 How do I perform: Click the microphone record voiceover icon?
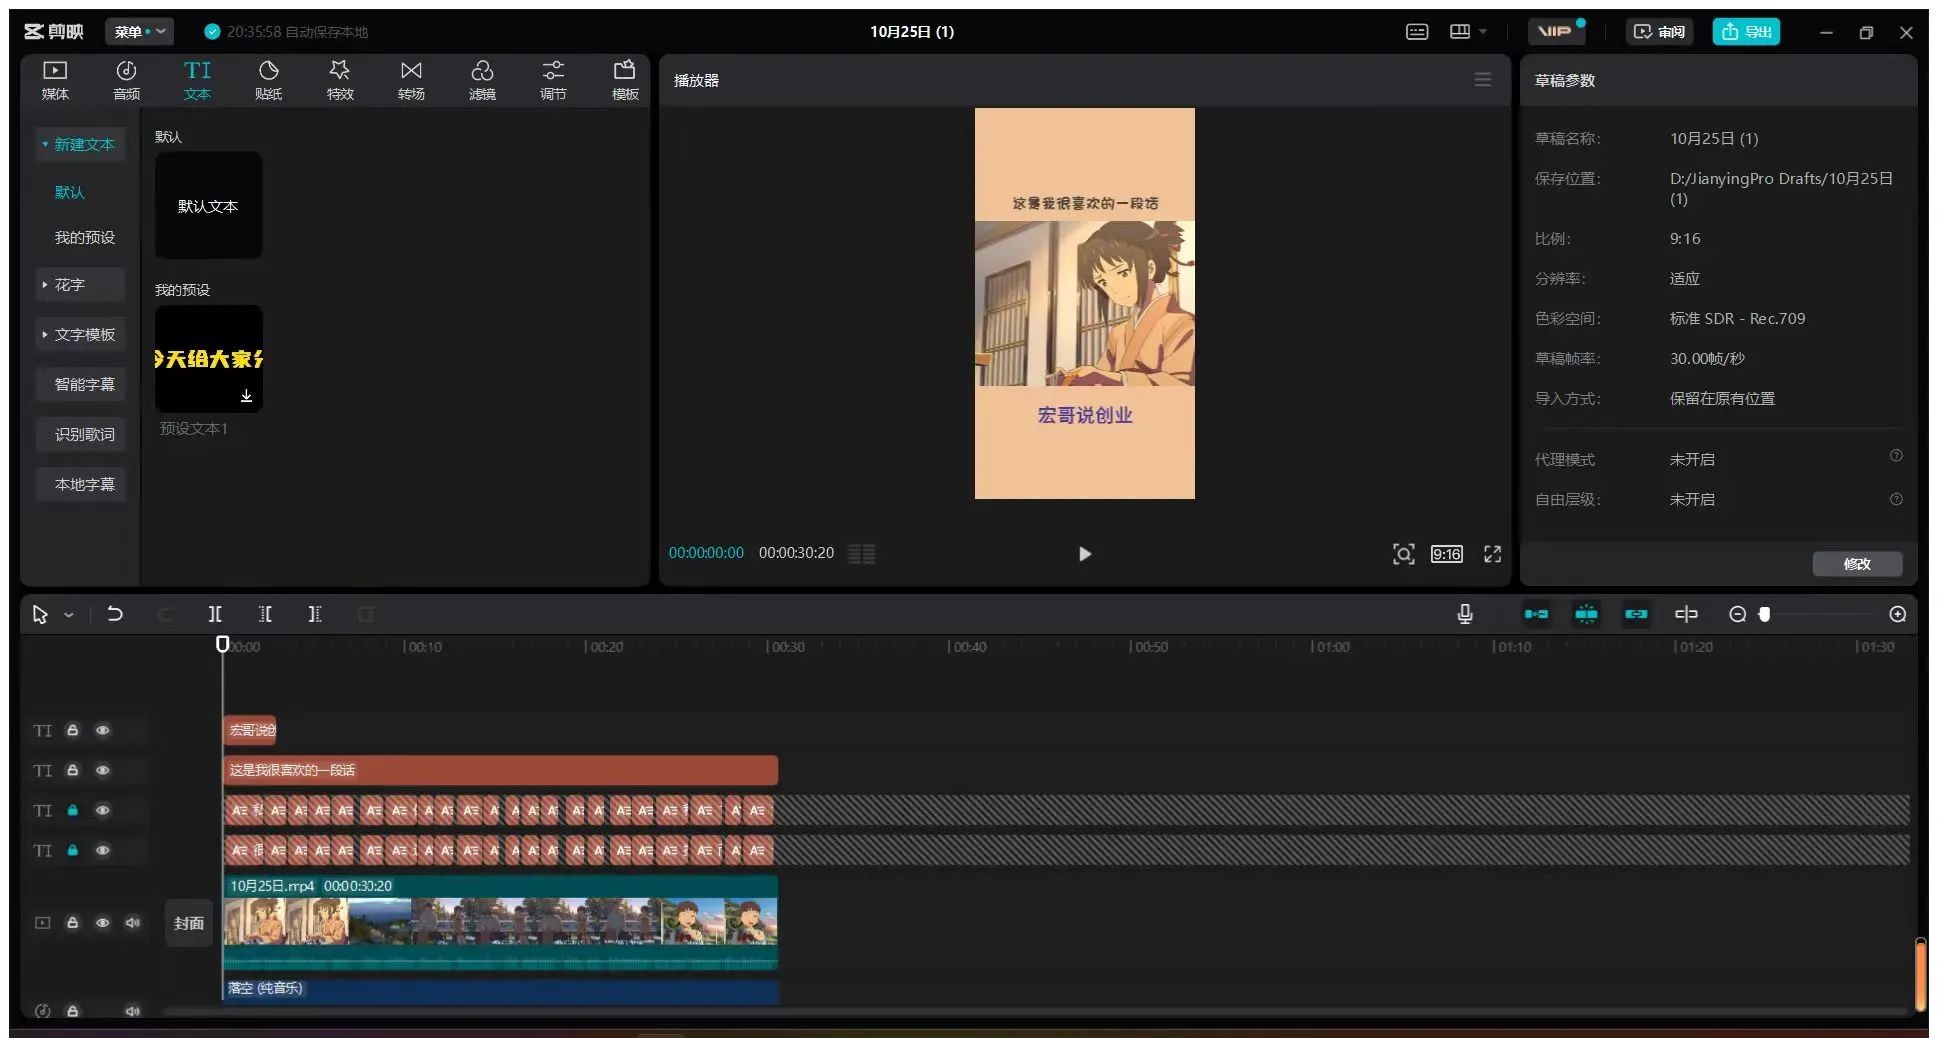1464,614
